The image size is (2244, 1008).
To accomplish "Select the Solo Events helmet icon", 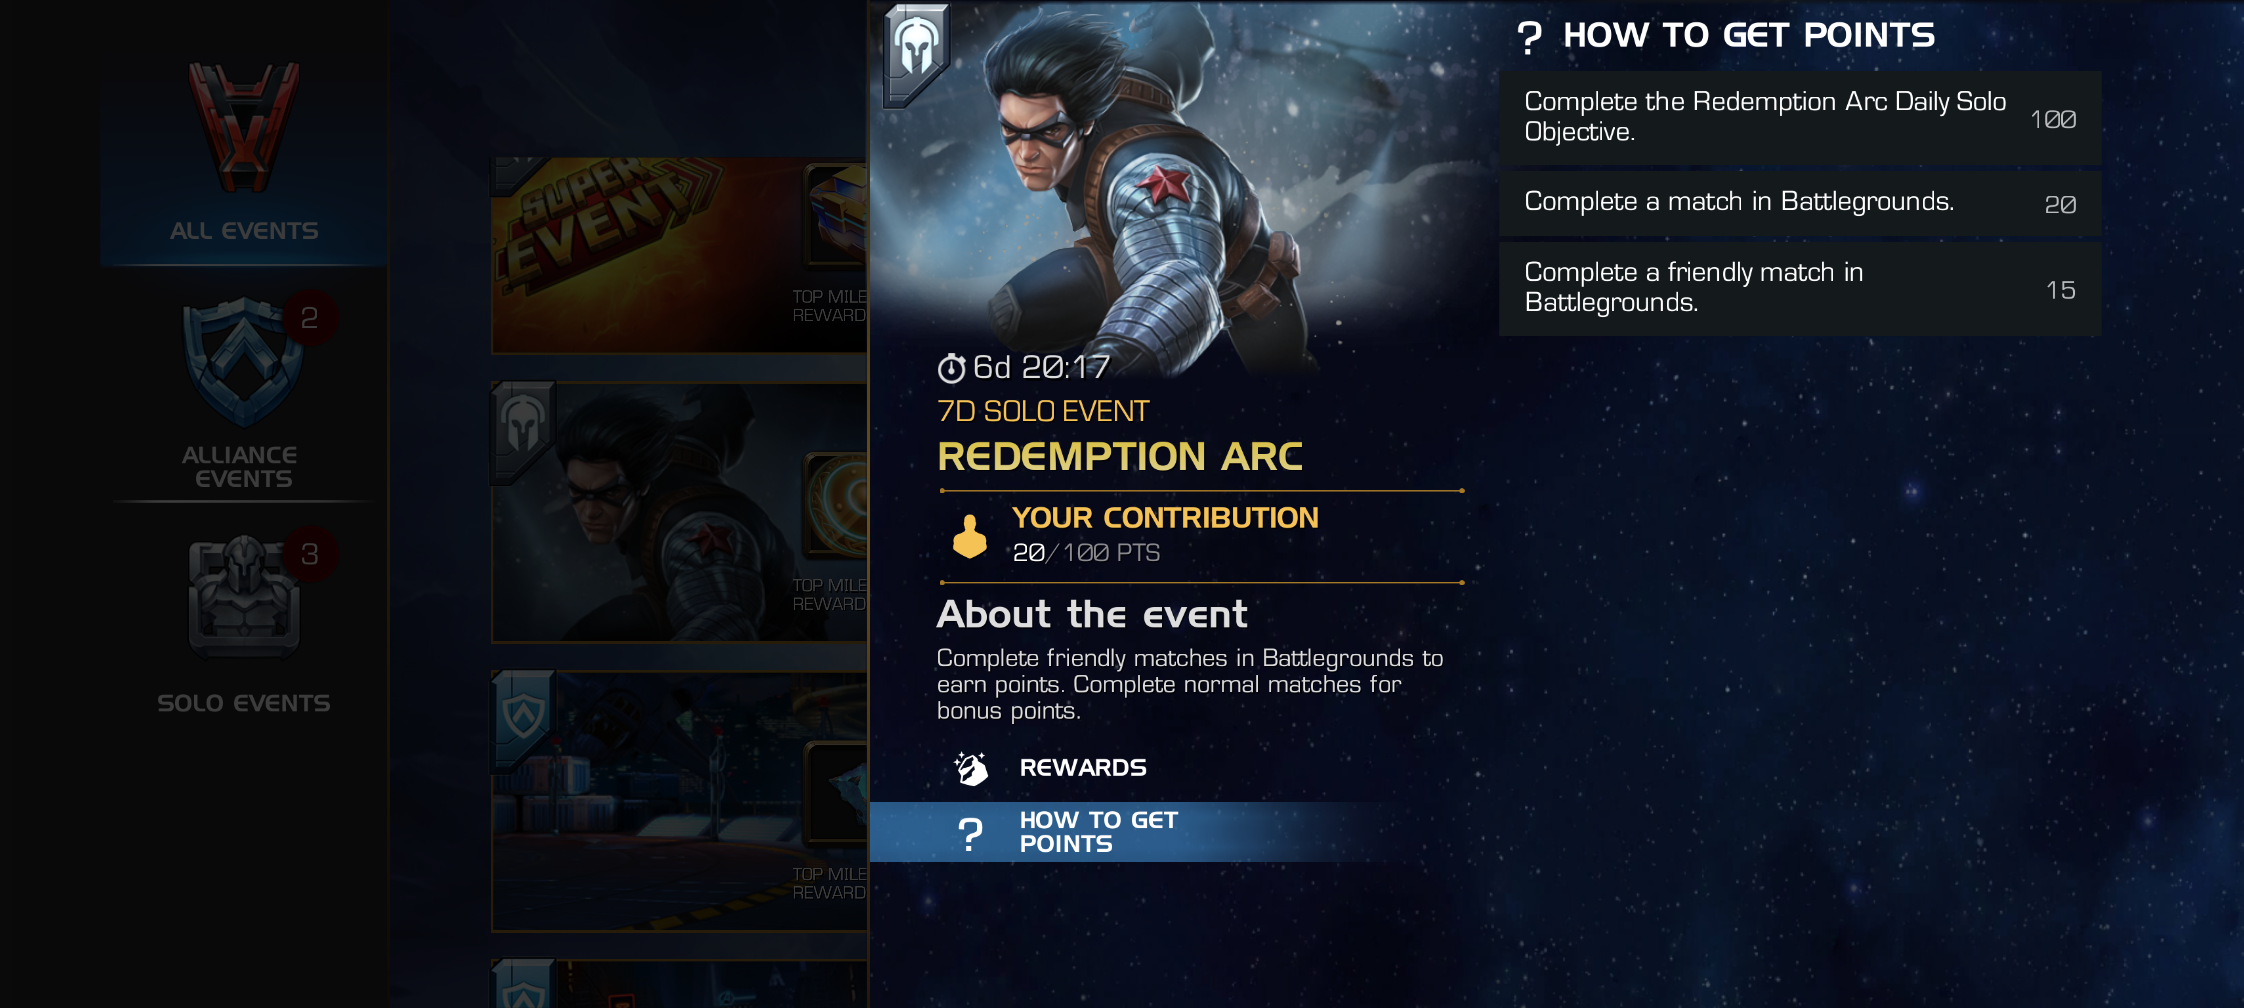I will click(x=243, y=596).
